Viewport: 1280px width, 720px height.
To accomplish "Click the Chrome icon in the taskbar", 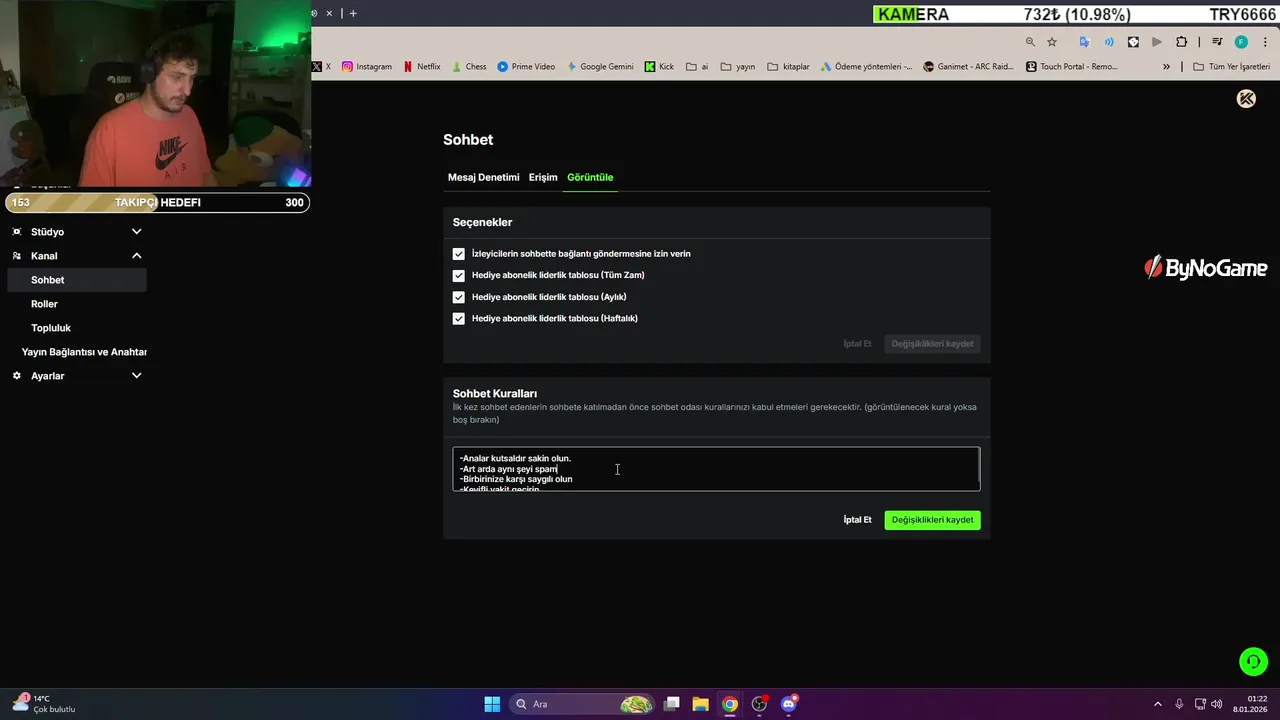I will 730,704.
